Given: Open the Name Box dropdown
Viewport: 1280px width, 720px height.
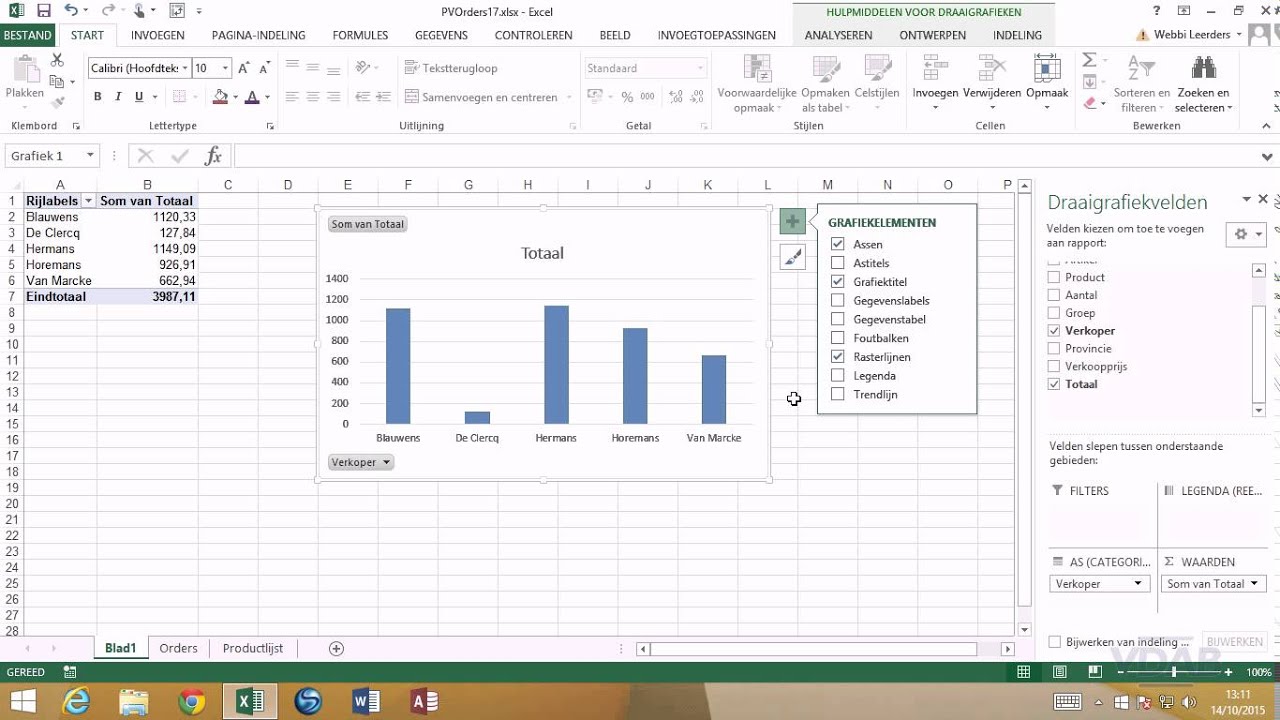Looking at the screenshot, I should coord(90,156).
